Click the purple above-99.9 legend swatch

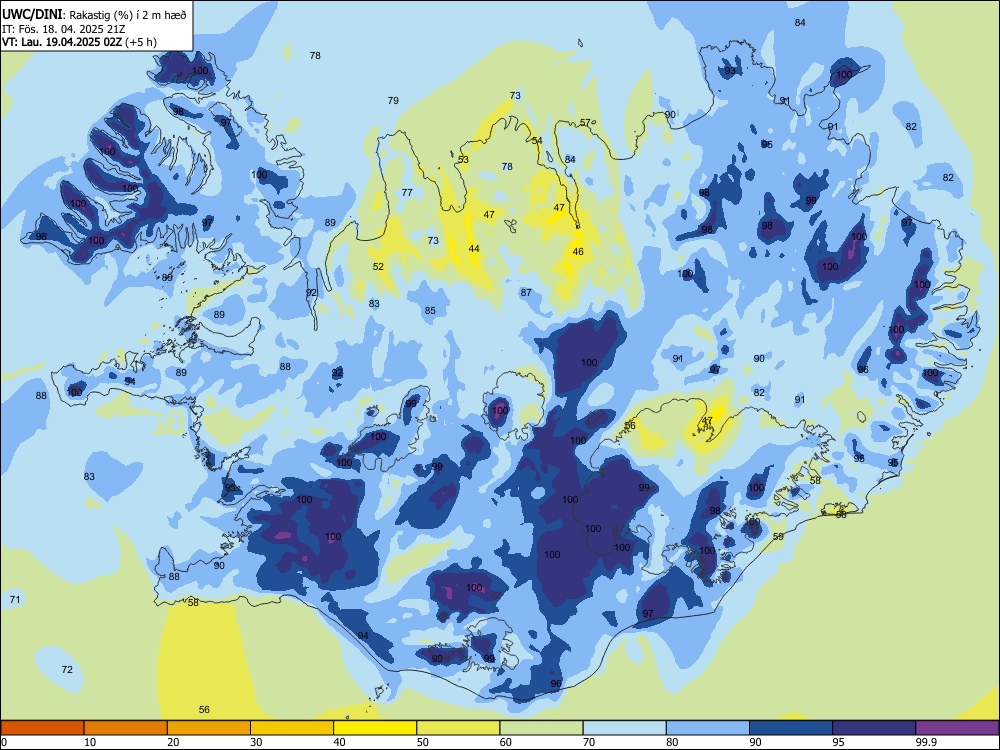pyautogui.click(x=957, y=728)
